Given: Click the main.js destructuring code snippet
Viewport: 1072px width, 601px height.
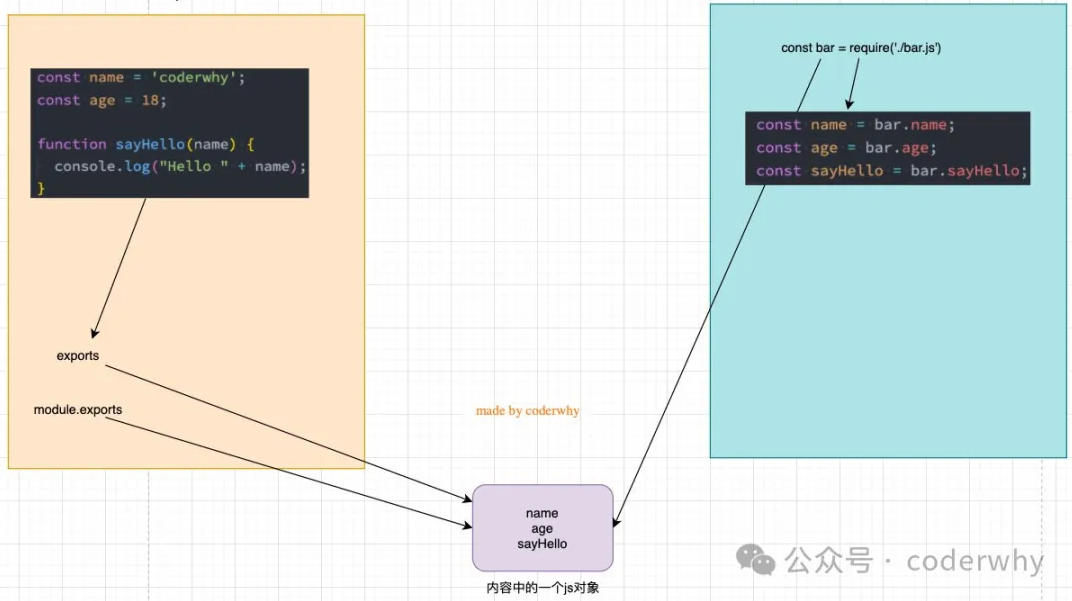Looking at the screenshot, I should click(x=887, y=148).
